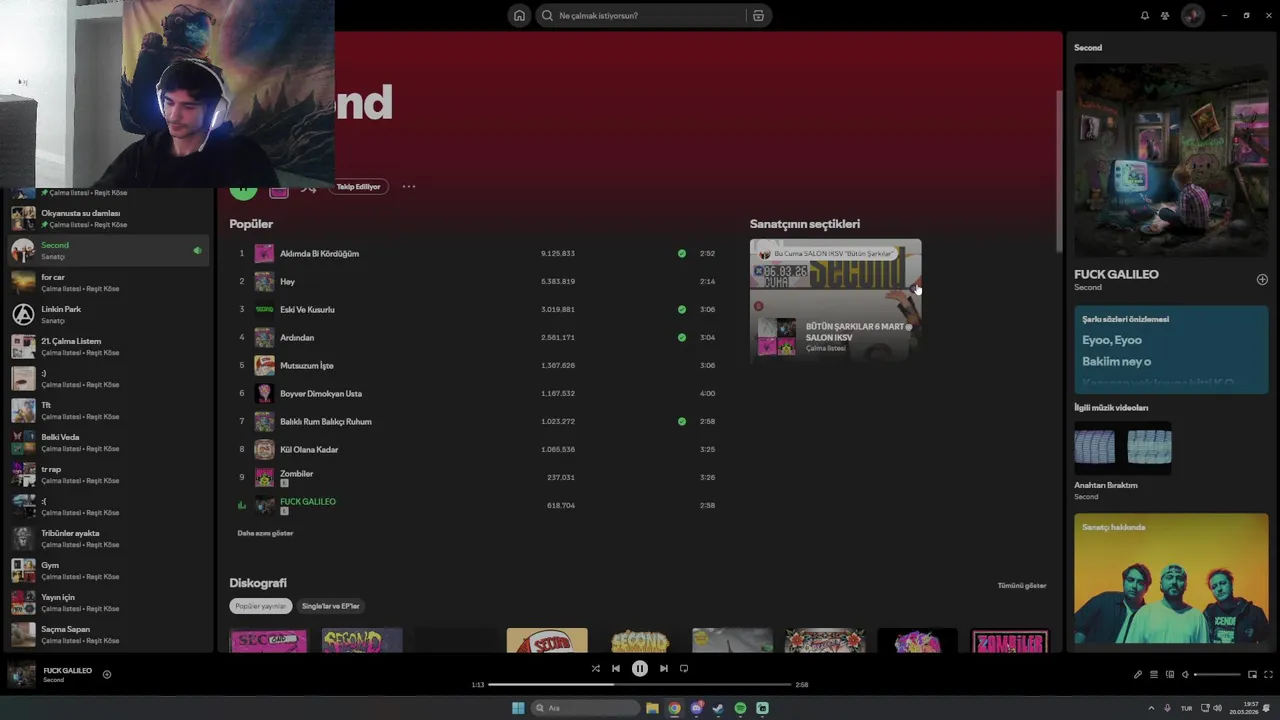Mute via the speaker icon
This screenshot has width=1280, height=720.
pos(1185,675)
